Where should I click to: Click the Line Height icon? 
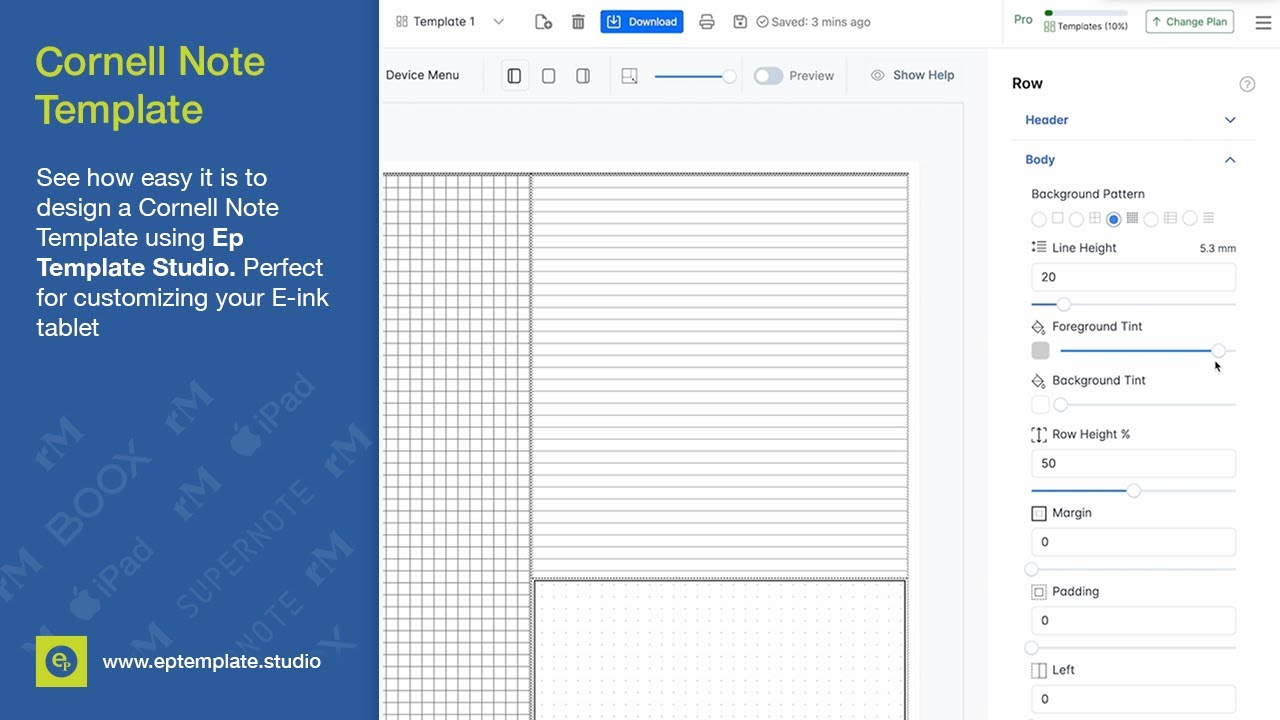1039,247
